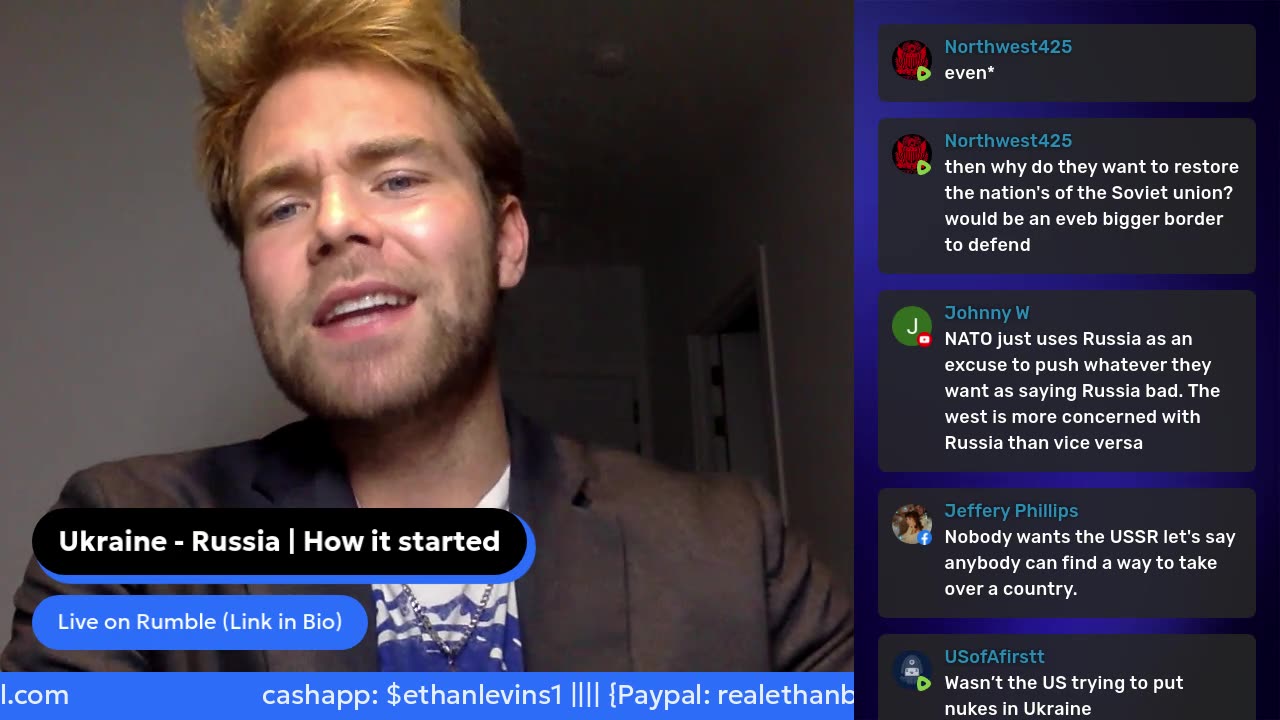Click Johnny W's green J avatar

[911, 326]
